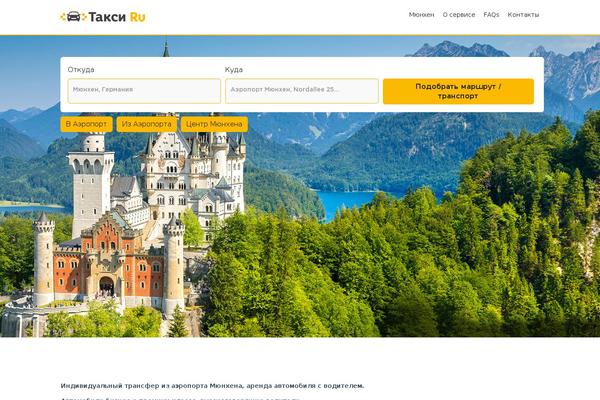The height and width of the screenshot is (400, 600).
Task: Open the FAQs menu item
Action: pos(491,15)
